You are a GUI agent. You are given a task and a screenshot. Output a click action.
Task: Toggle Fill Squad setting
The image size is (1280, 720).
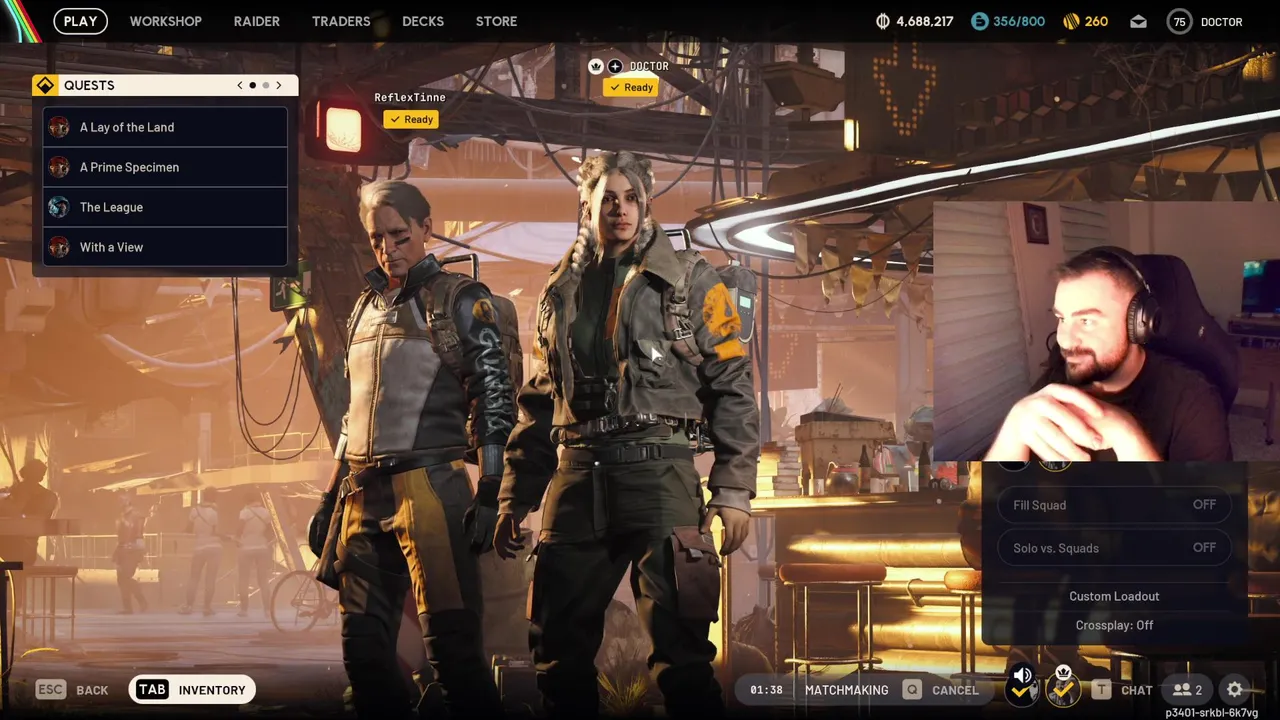[1114, 505]
